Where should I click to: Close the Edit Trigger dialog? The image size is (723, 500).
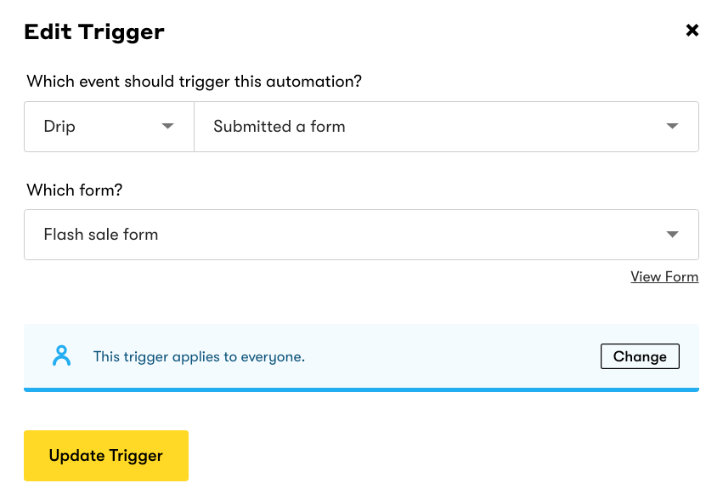coord(692,30)
